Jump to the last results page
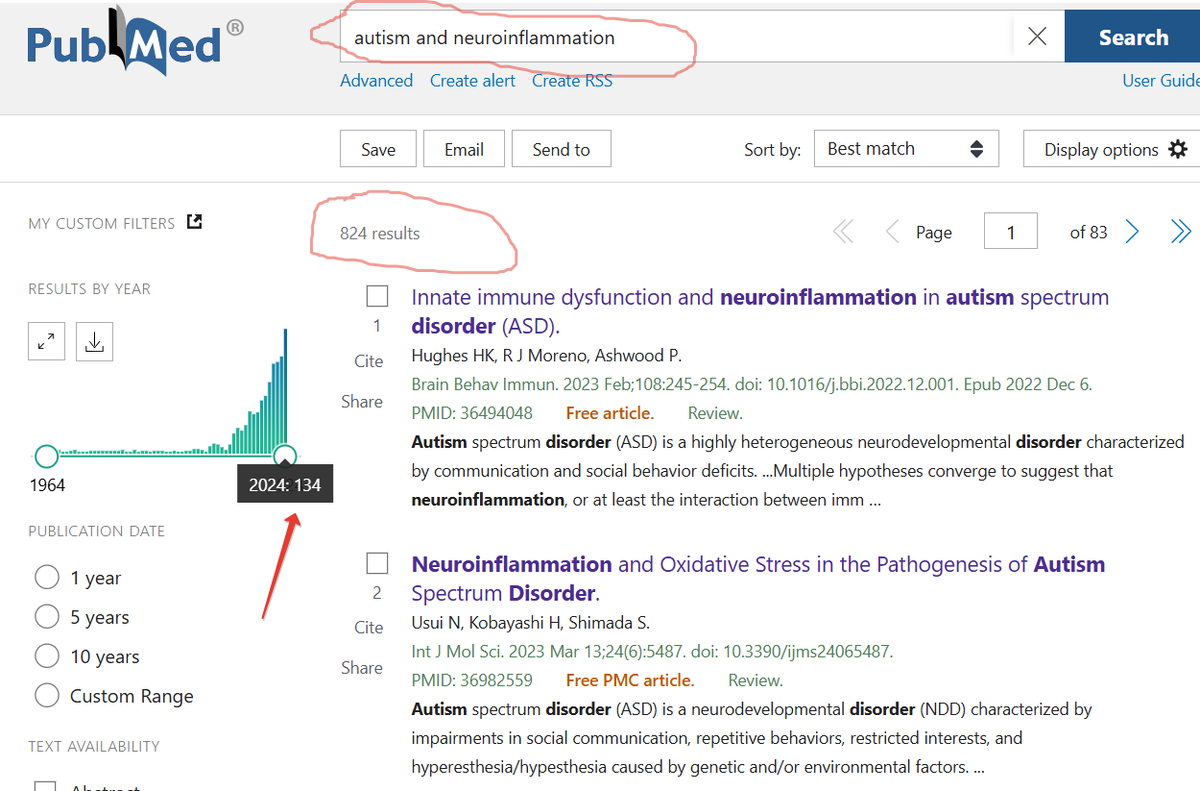 click(x=1181, y=232)
